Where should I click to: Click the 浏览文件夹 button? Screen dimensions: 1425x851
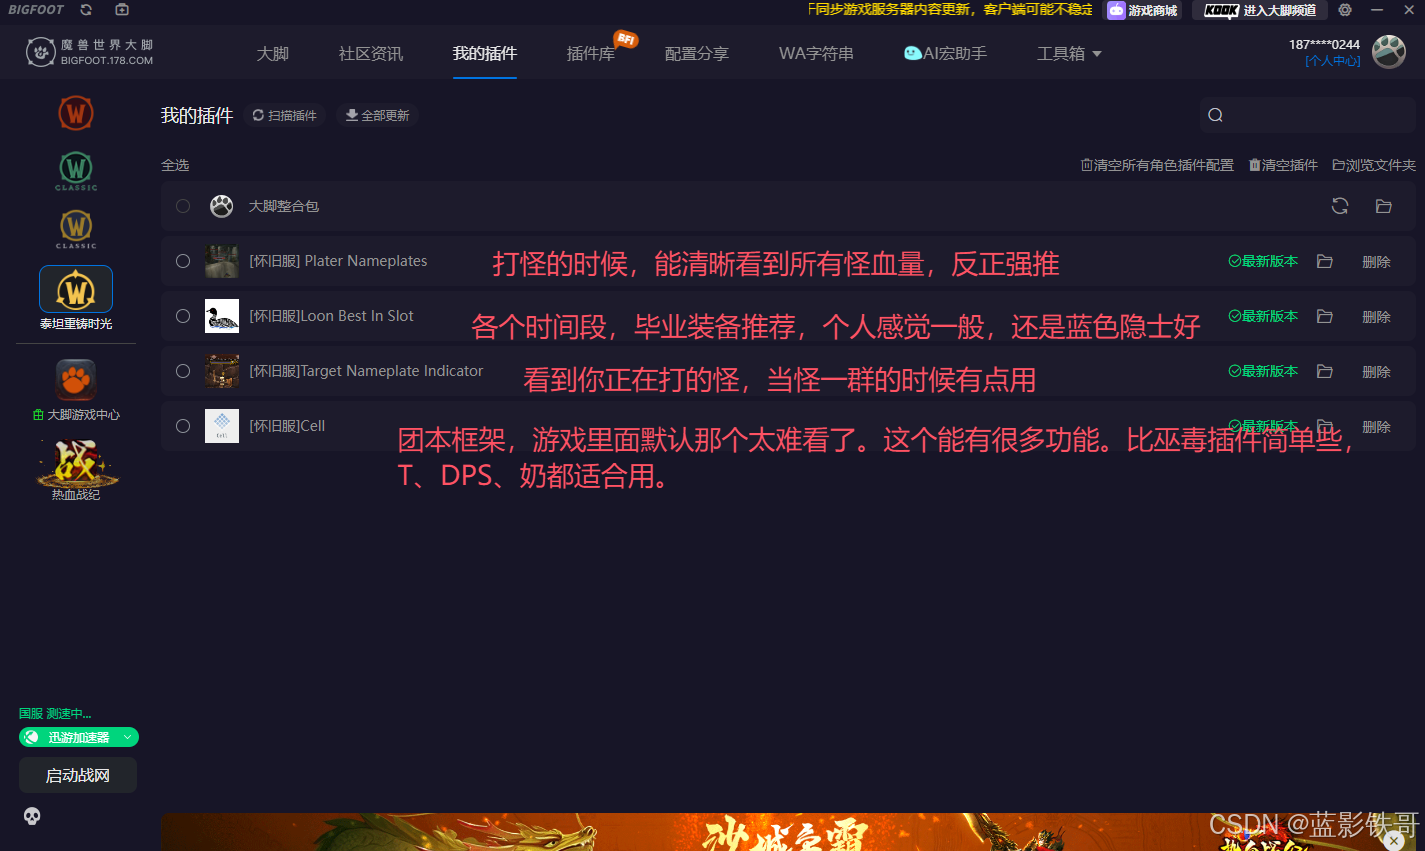1374,165
